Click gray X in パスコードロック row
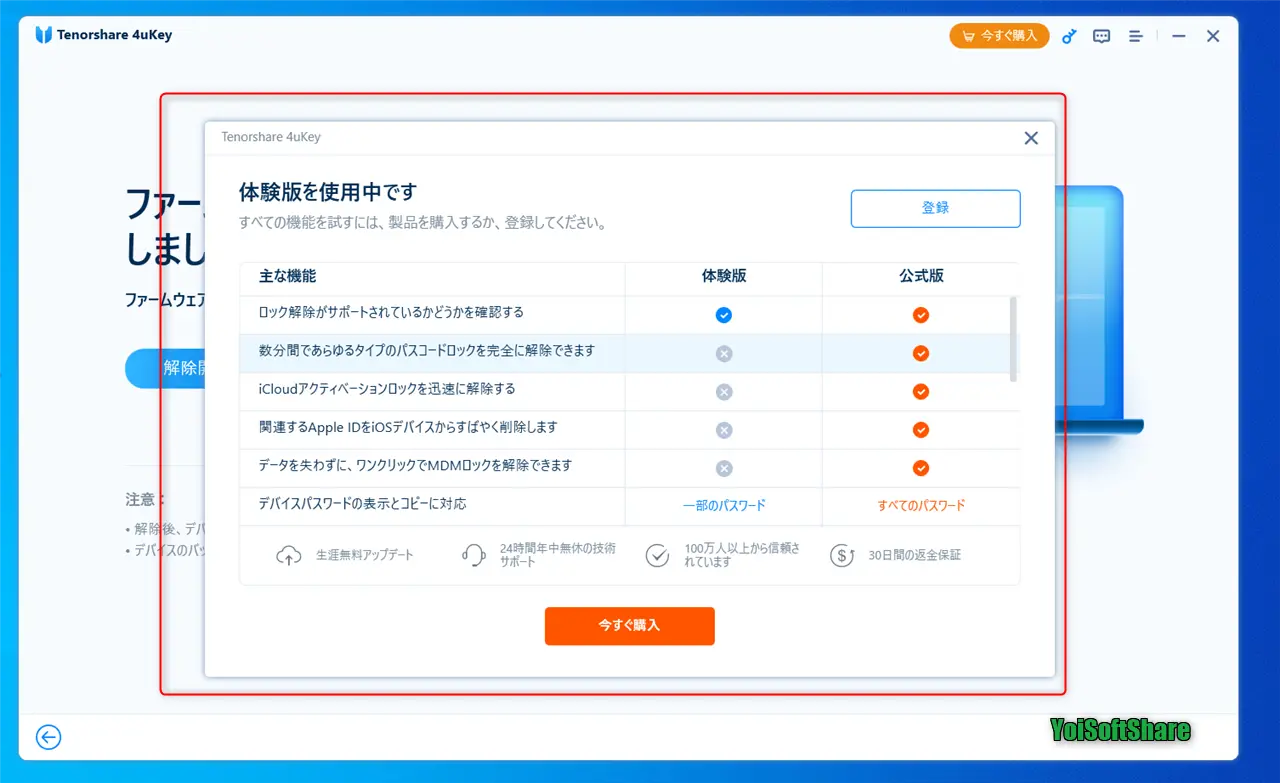The image size is (1280, 783). 724,353
